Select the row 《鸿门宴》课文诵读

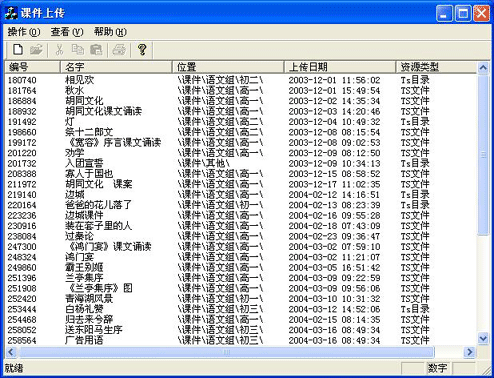click(x=241, y=247)
